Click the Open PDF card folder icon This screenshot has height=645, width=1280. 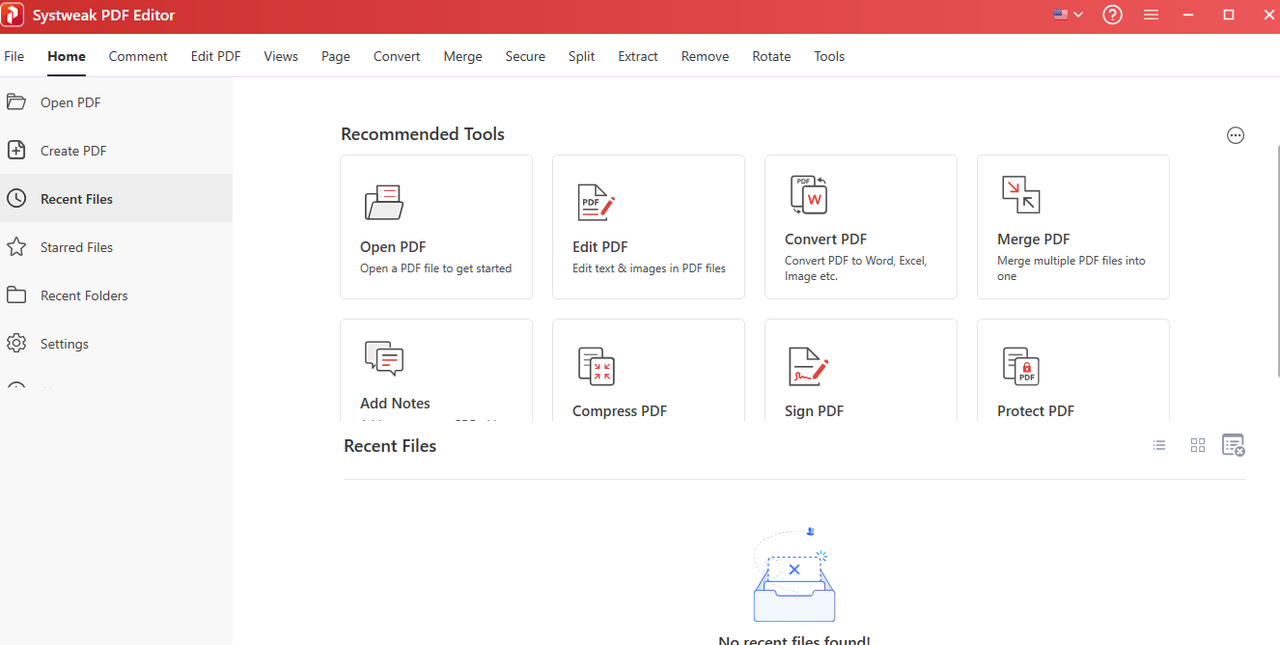tap(384, 203)
